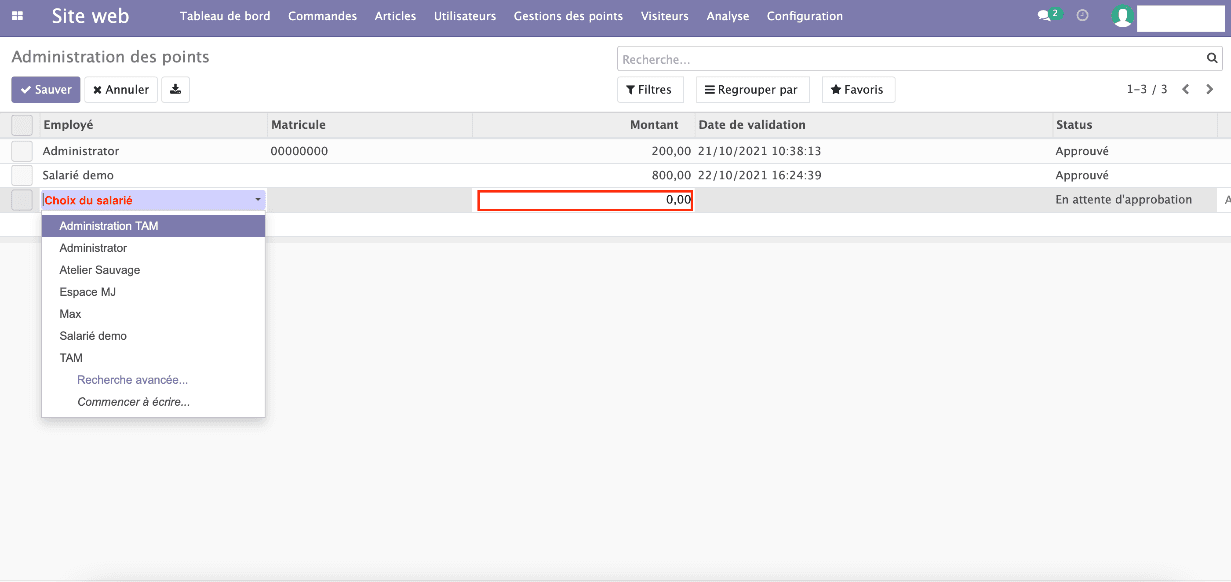Open the Regrouper par menu

[x=752, y=89]
